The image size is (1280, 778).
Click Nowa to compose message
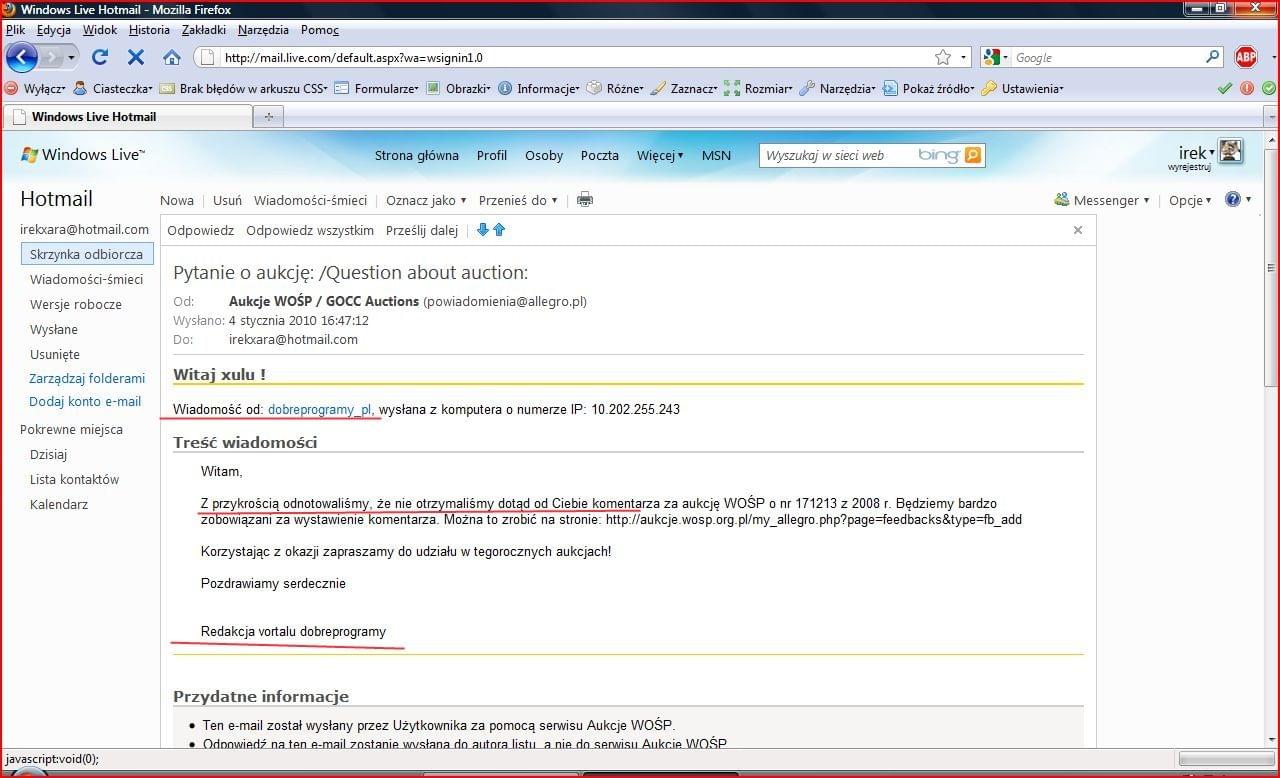click(x=177, y=200)
